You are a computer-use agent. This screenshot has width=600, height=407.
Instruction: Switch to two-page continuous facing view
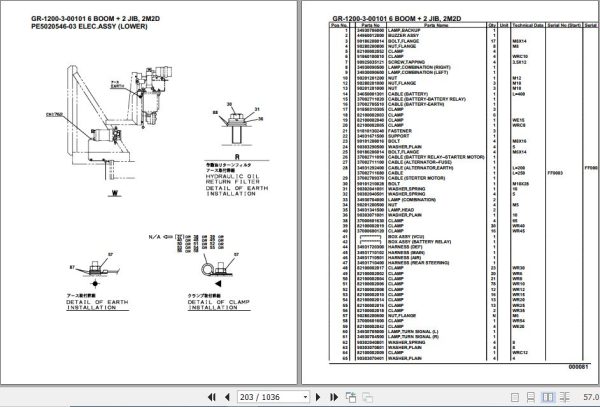[x=564, y=397]
